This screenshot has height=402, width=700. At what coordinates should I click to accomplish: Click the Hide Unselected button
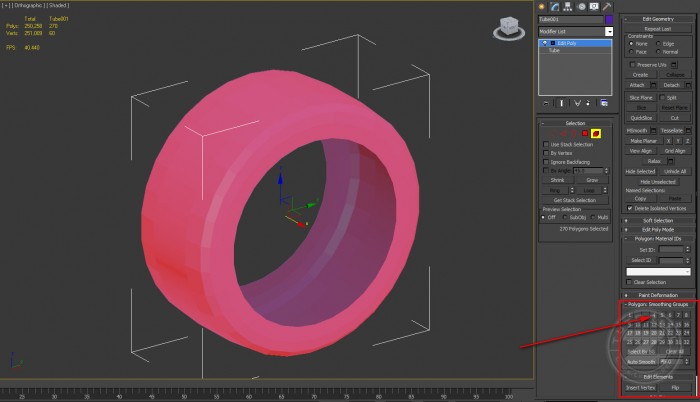(657, 181)
